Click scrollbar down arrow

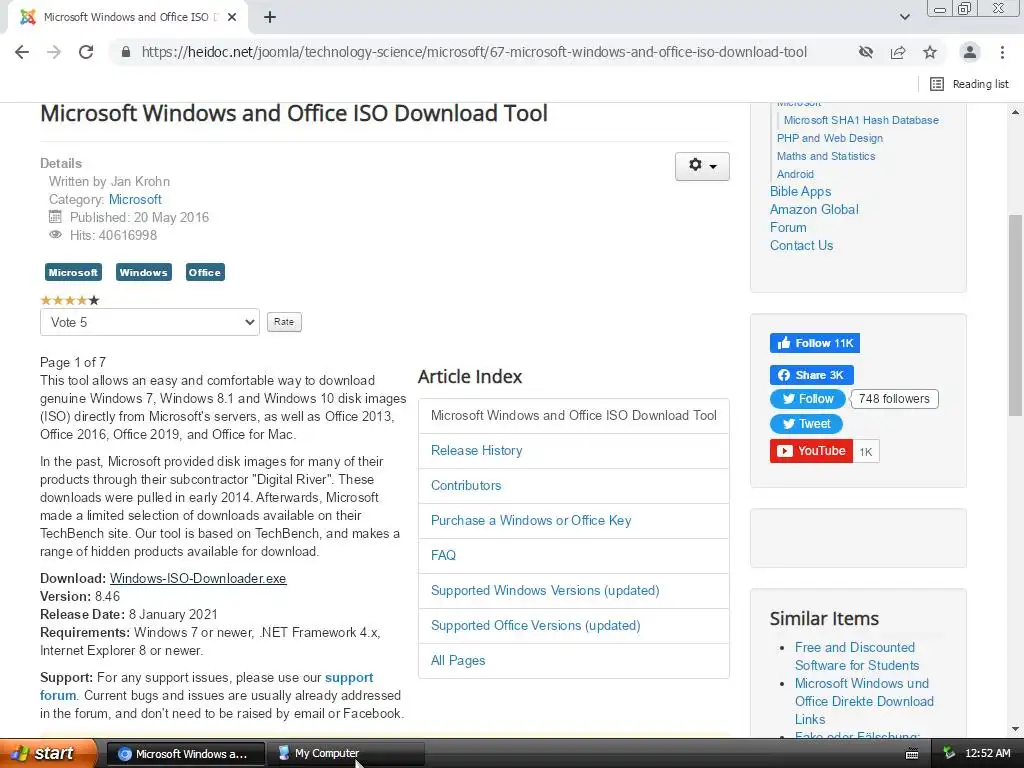point(1016,729)
